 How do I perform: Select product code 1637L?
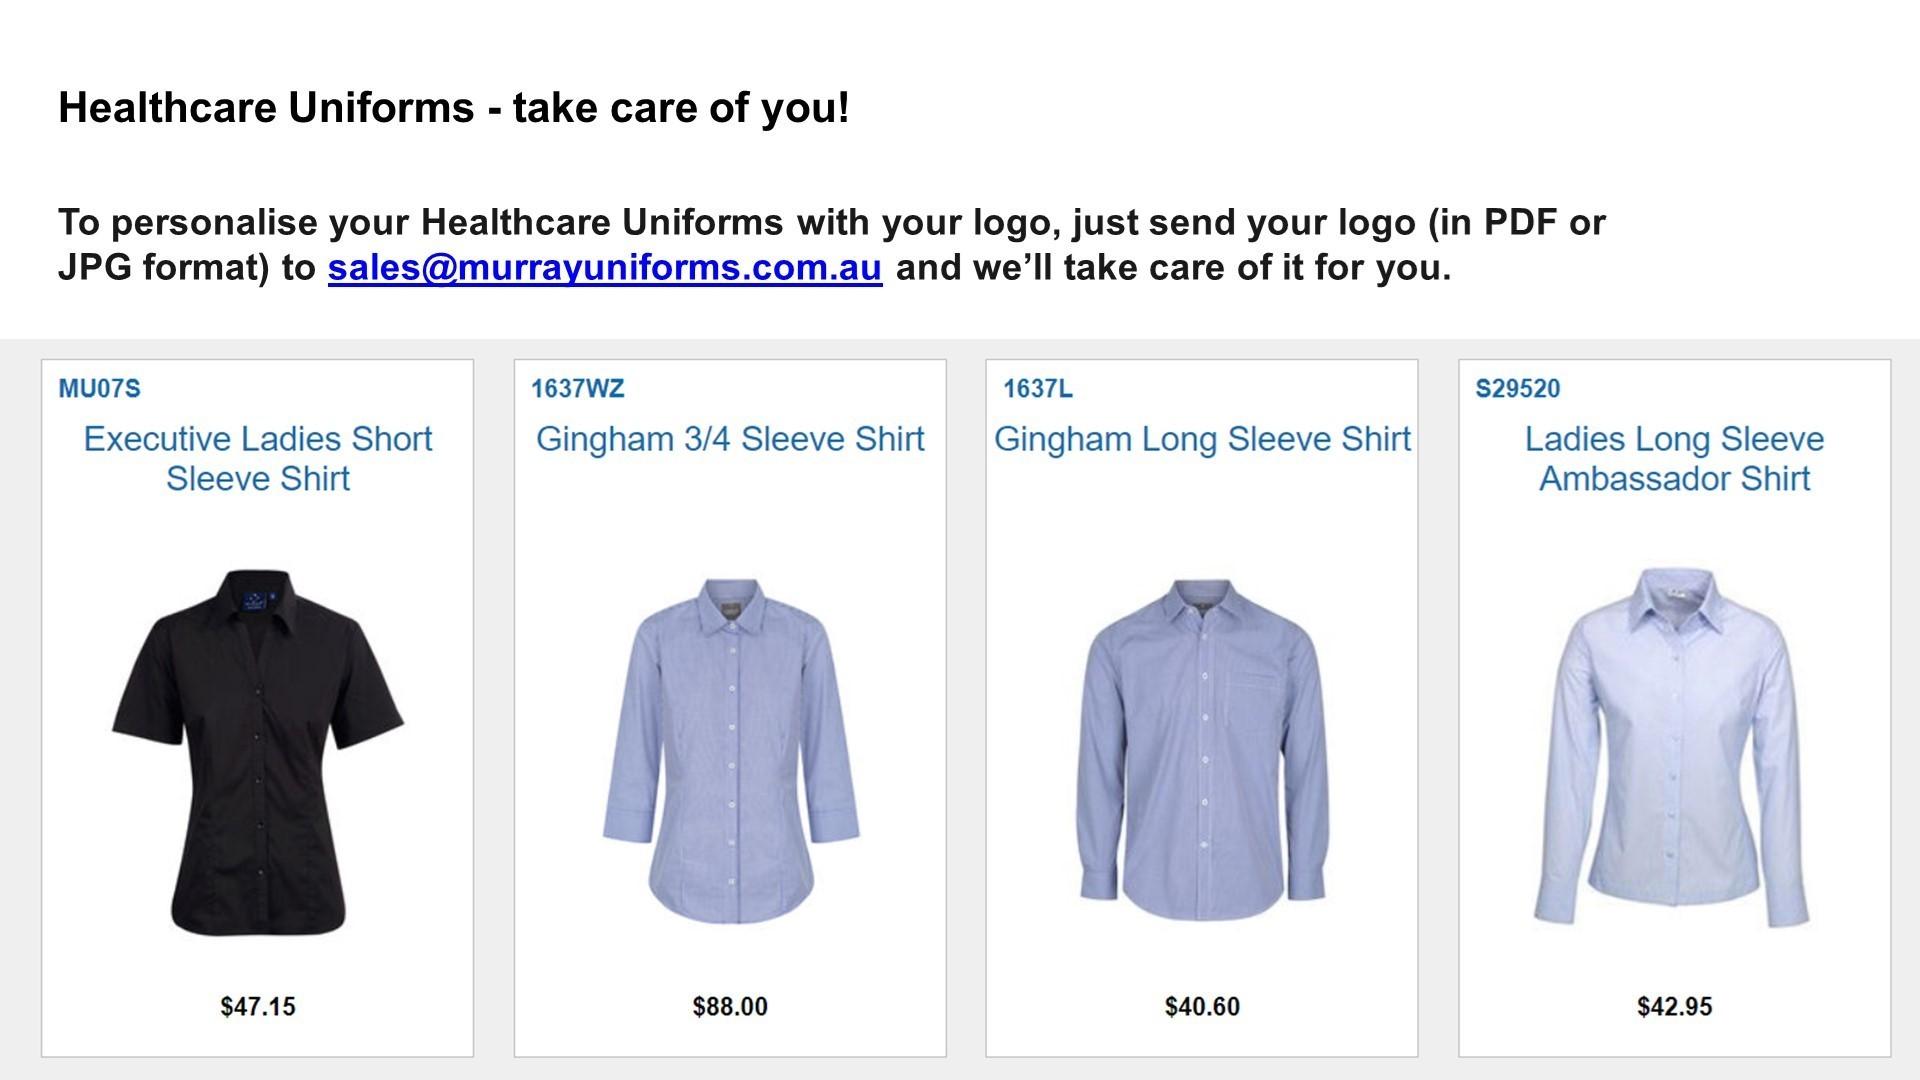[1037, 389]
